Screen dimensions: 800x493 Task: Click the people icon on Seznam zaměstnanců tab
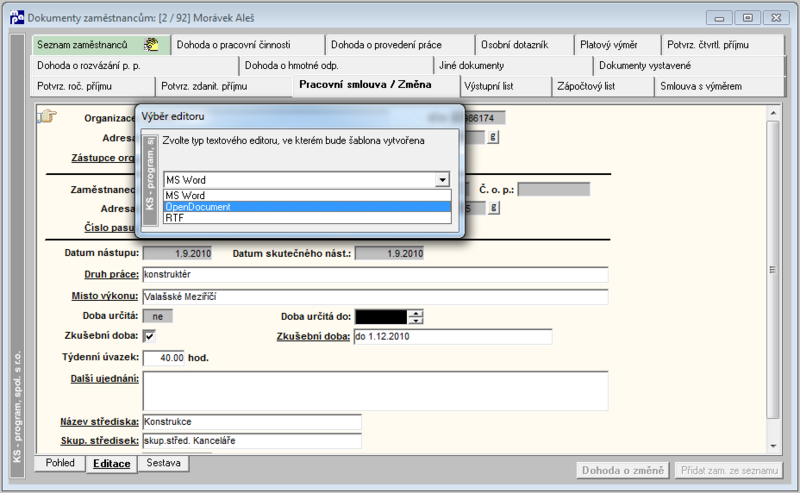151,44
